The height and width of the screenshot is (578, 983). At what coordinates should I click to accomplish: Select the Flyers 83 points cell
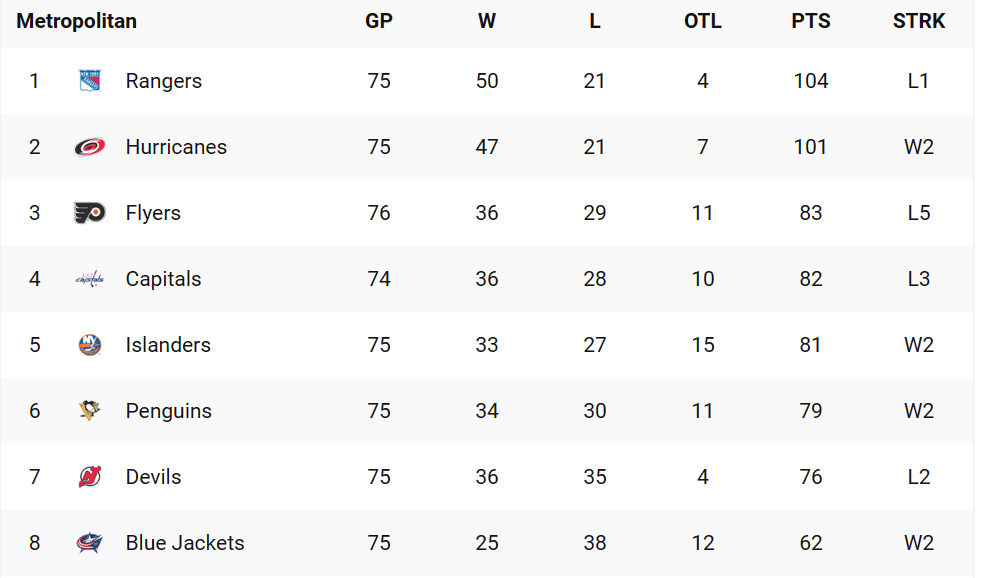811,213
